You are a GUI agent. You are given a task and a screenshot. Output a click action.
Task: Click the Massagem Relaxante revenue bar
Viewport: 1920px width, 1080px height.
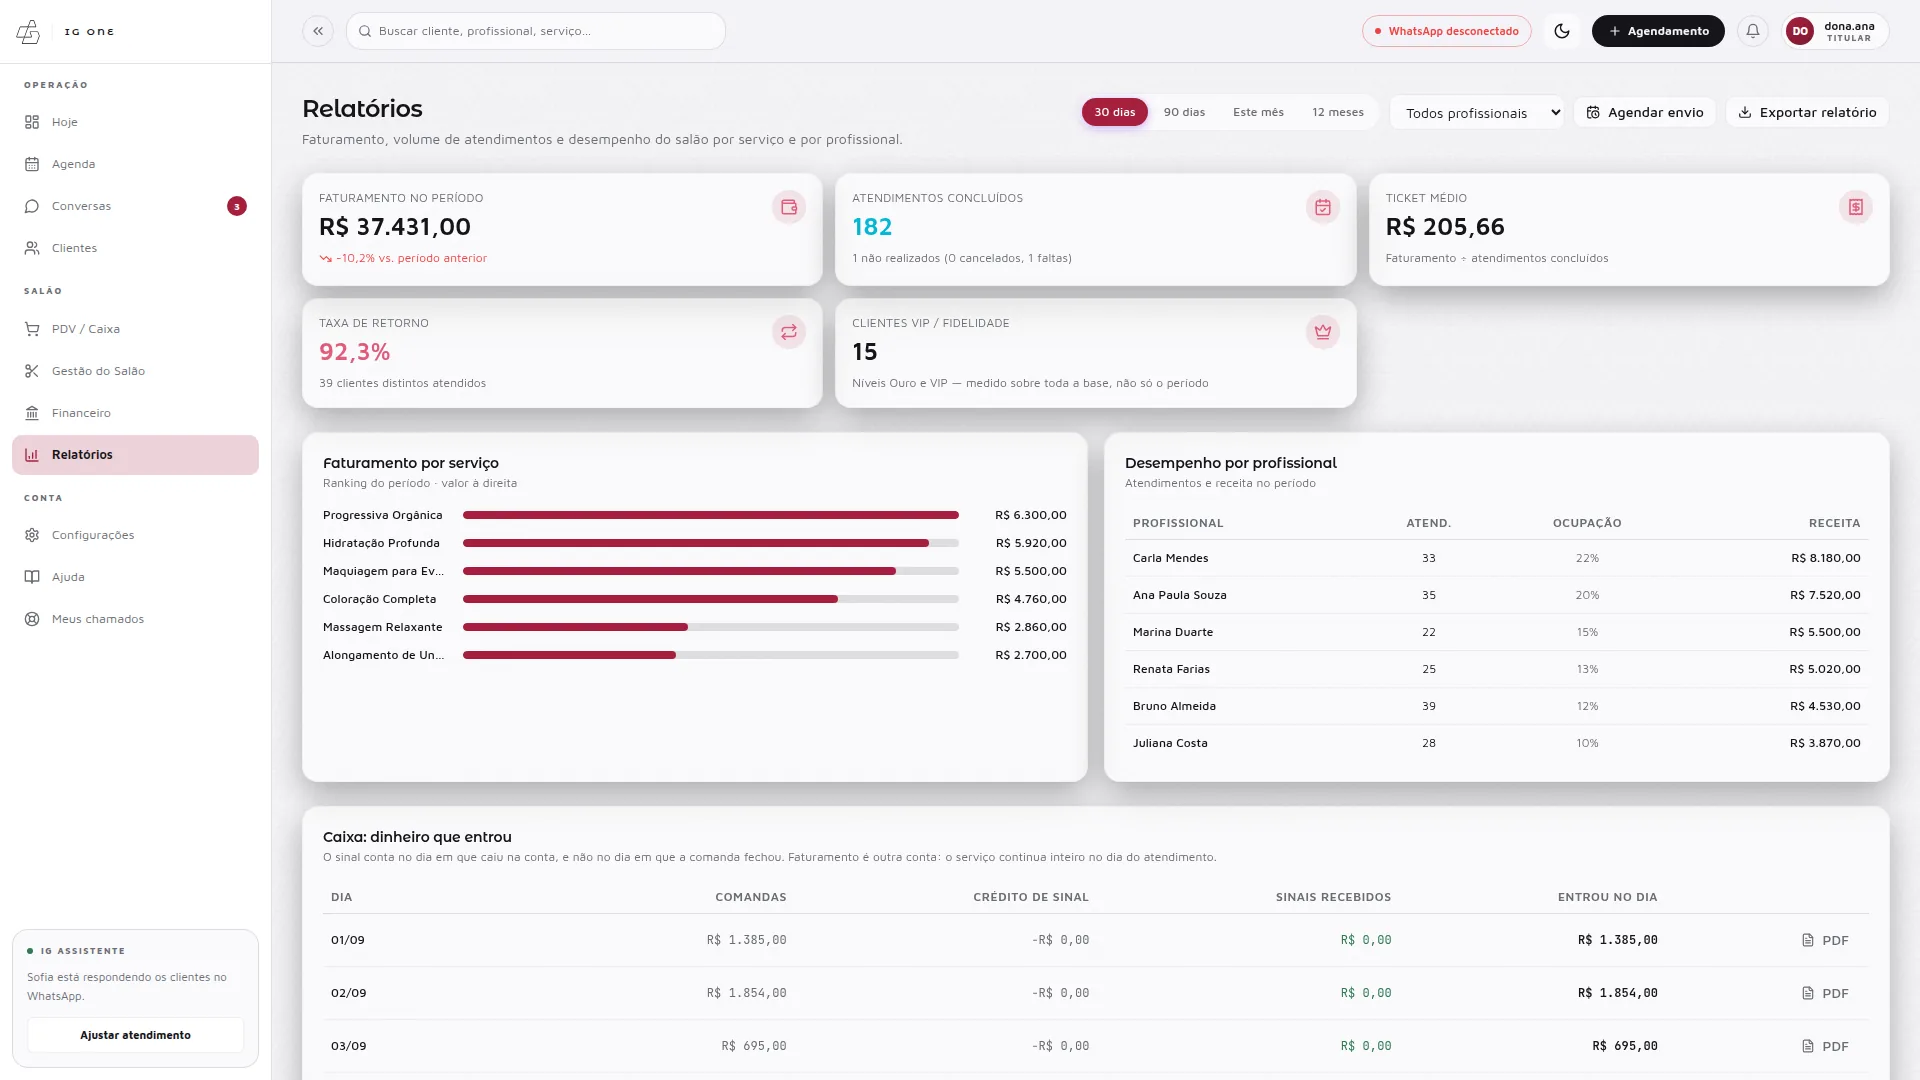711,627
